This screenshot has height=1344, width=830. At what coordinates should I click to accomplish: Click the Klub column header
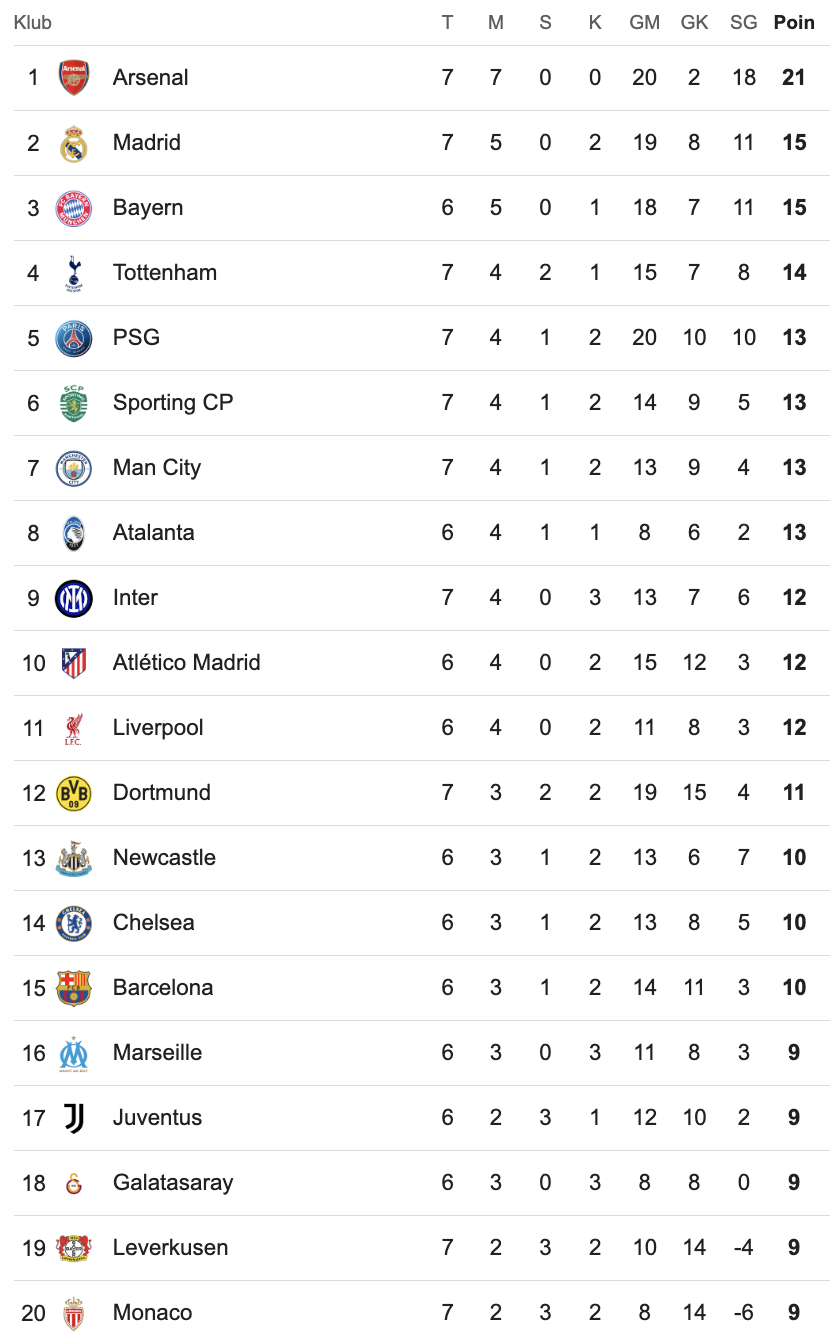(x=33, y=23)
